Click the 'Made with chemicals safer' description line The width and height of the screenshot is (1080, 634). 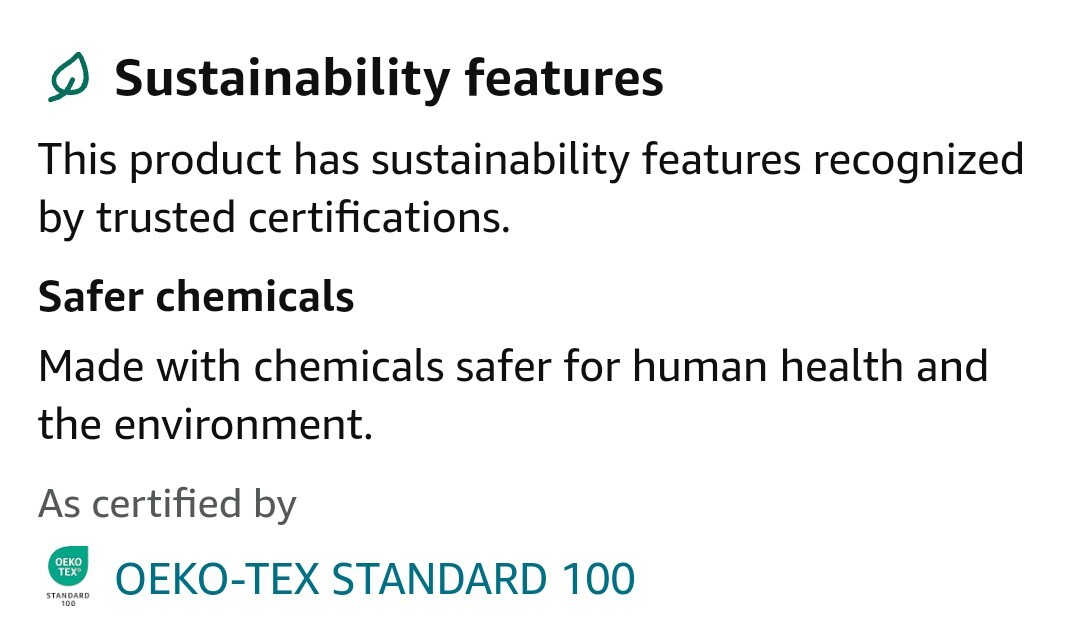point(513,366)
